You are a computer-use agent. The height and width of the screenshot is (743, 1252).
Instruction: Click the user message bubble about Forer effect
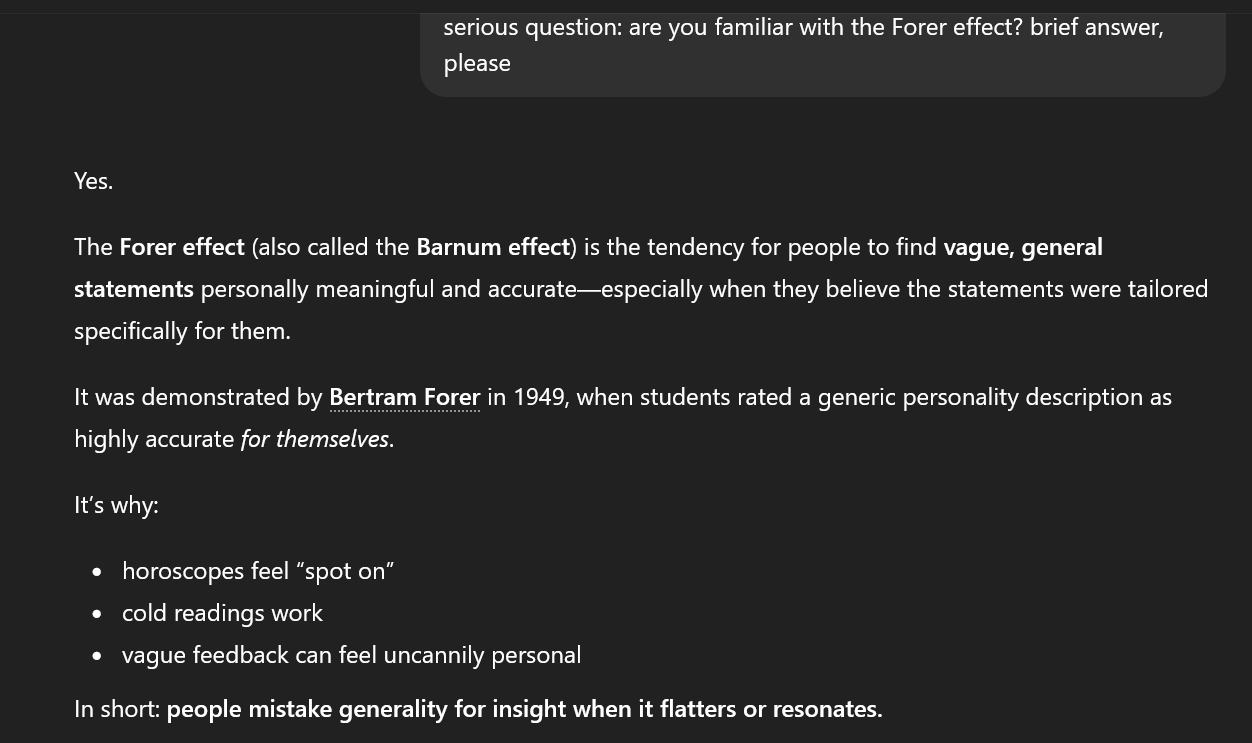[822, 45]
